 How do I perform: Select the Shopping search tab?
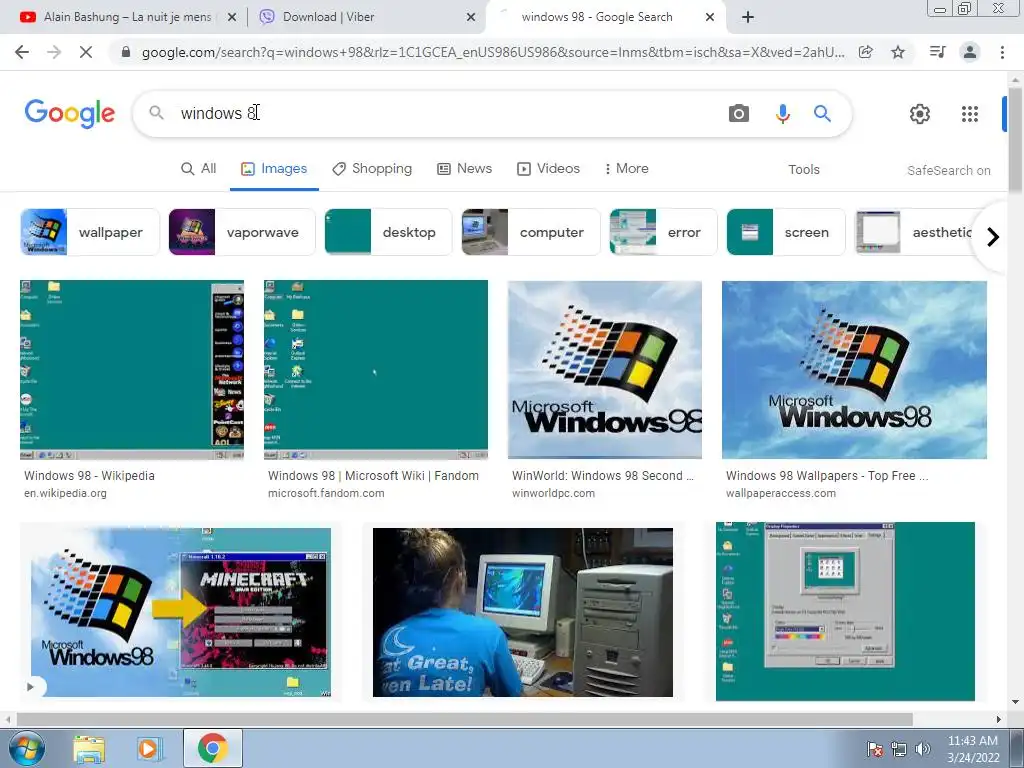(x=372, y=168)
